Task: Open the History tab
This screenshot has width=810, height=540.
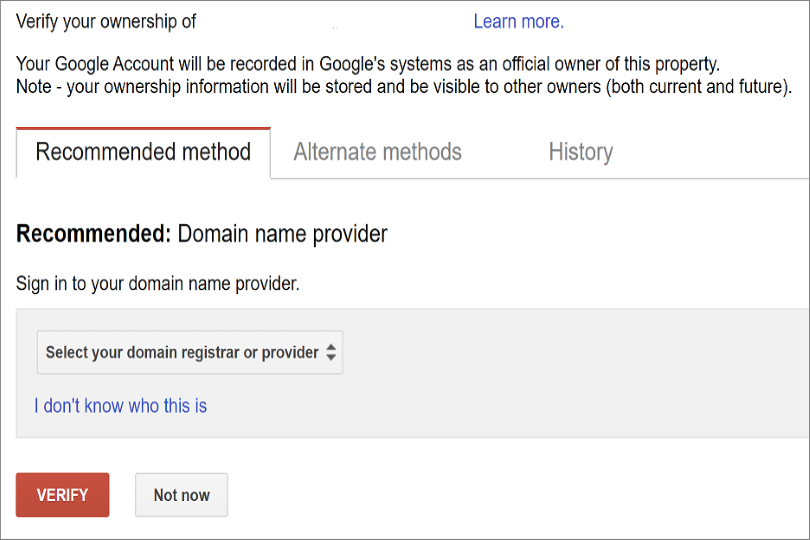Action: coord(580,152)
